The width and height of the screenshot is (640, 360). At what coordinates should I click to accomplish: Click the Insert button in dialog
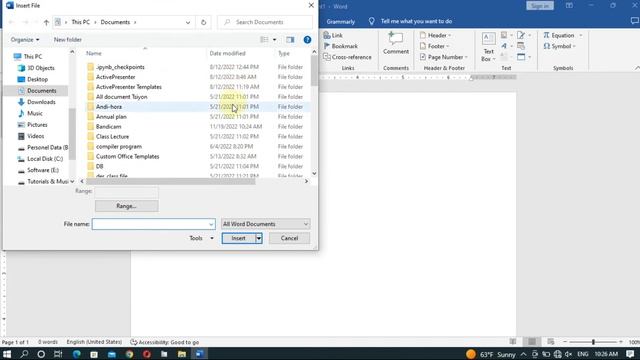pos(239,238)
